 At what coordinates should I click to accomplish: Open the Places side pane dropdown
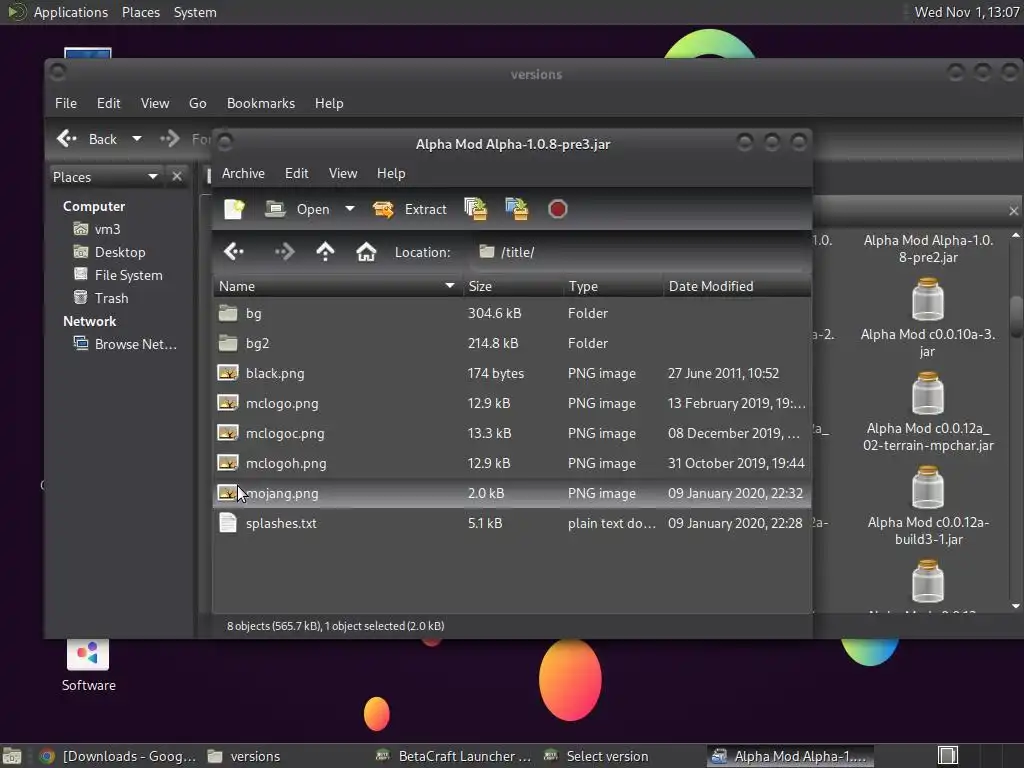point(106,177)
